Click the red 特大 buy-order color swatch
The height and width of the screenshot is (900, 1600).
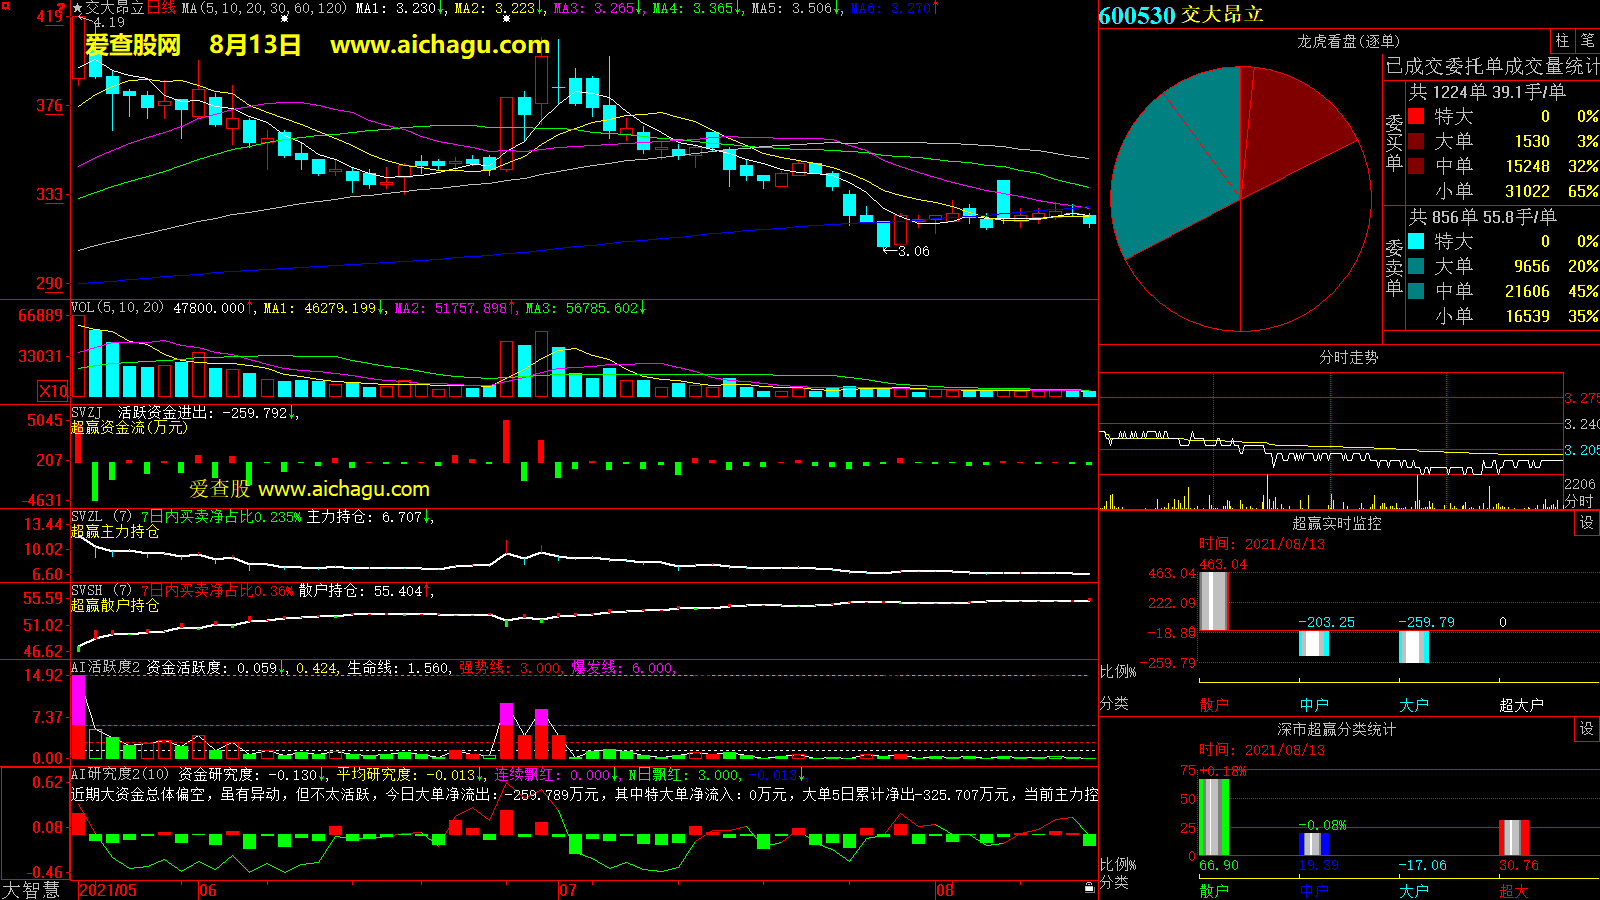(x=1416, y=116)
